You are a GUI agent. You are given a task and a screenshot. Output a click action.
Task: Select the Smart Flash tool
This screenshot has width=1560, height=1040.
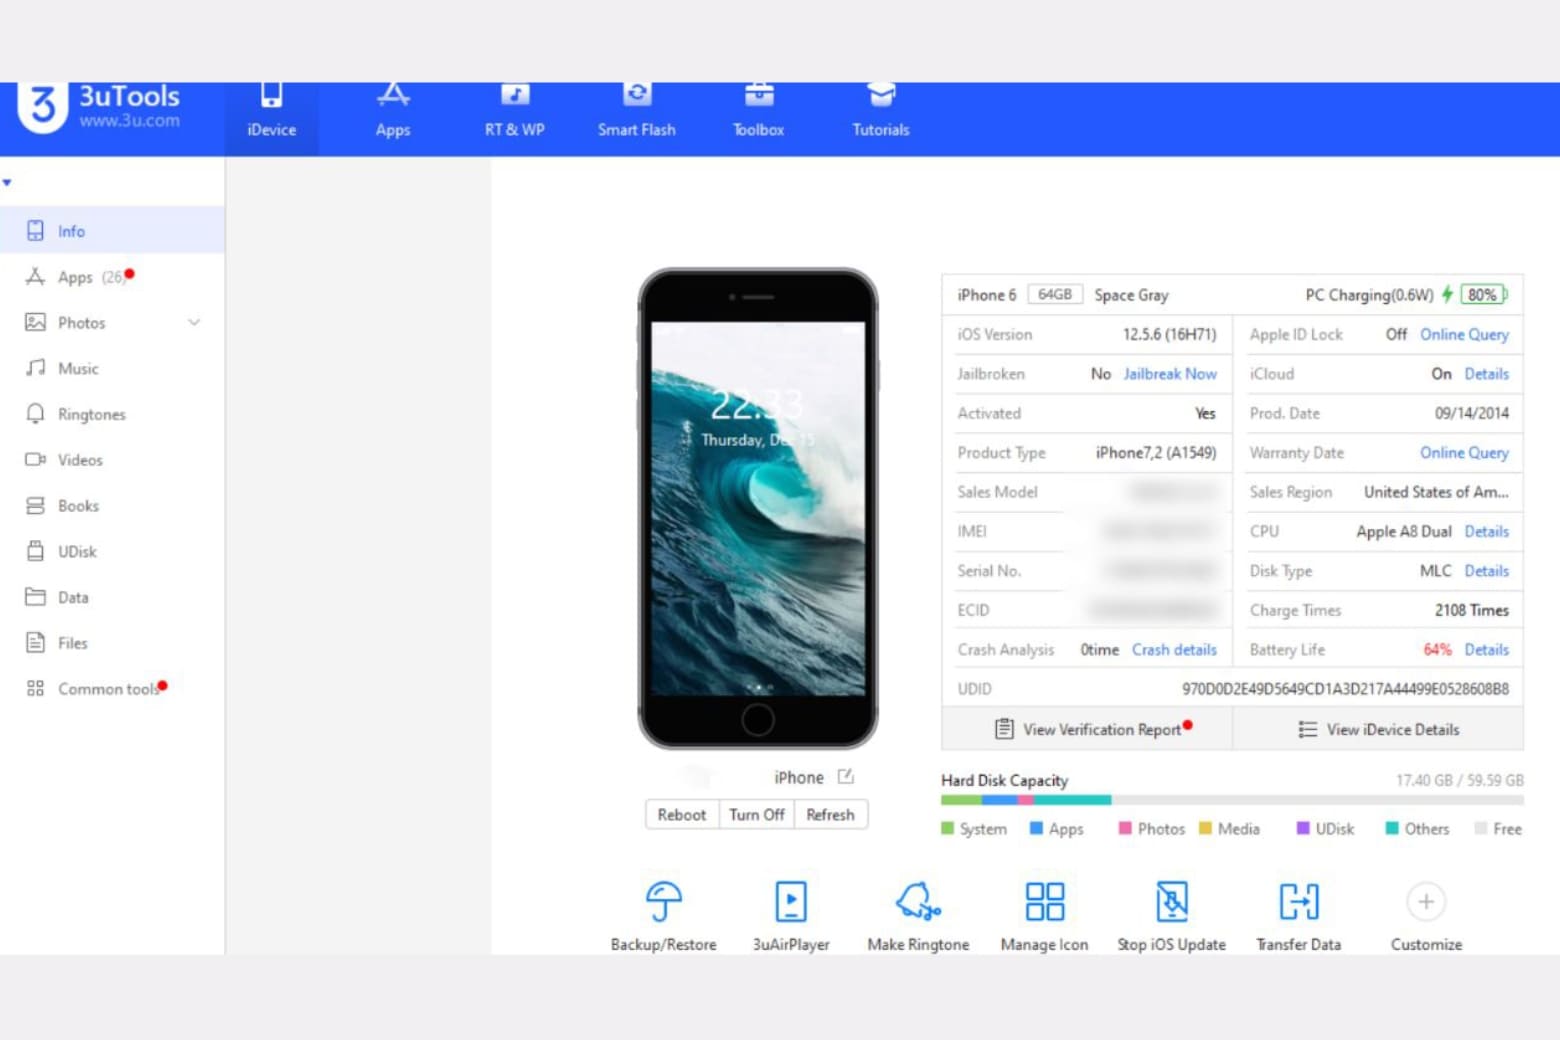(636, 108)
